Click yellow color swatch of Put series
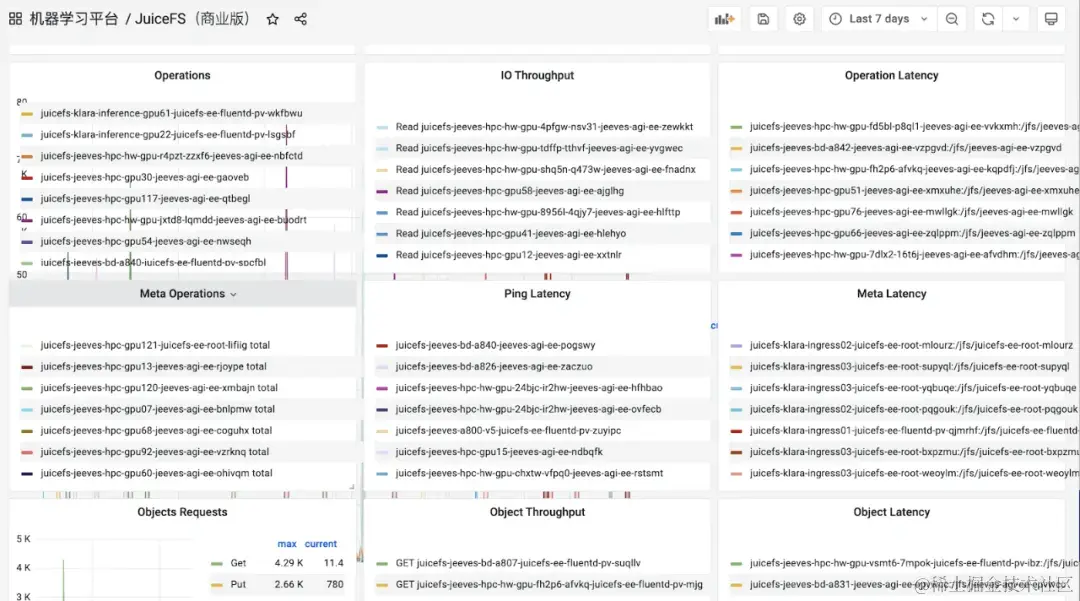The height and width of the screenshot is (601, 1080). [217, 585]
